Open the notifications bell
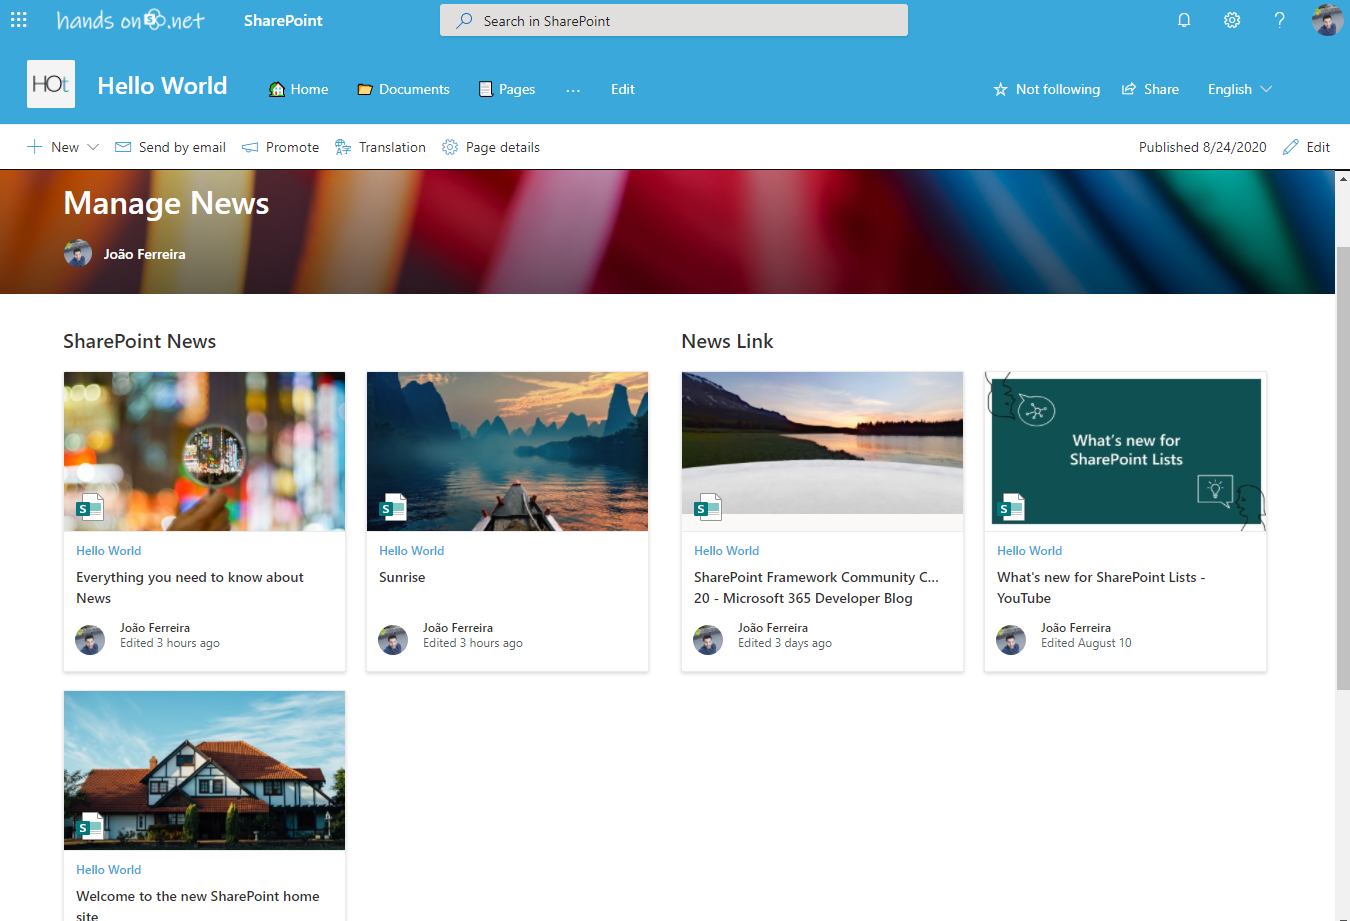This screenshot has height=921, width=1350. coord(1184,20)
